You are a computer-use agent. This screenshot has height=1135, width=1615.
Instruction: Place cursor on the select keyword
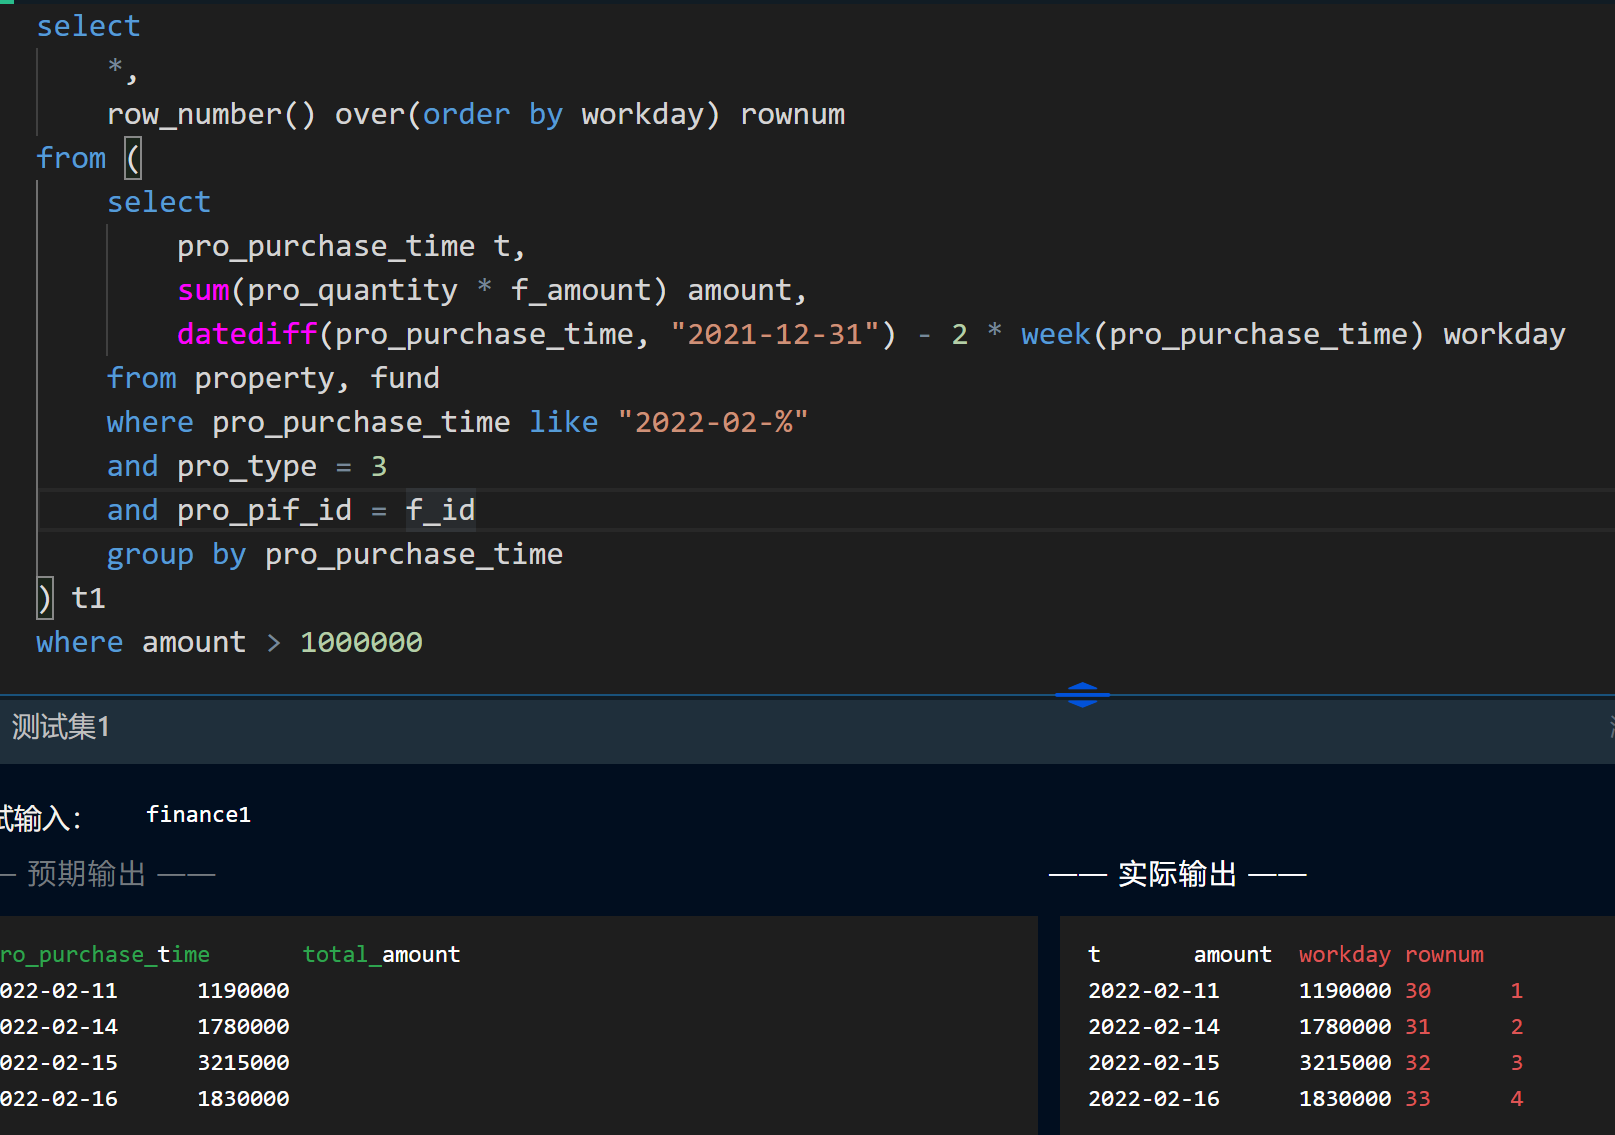pyautogui.click(x=88, y=25)
